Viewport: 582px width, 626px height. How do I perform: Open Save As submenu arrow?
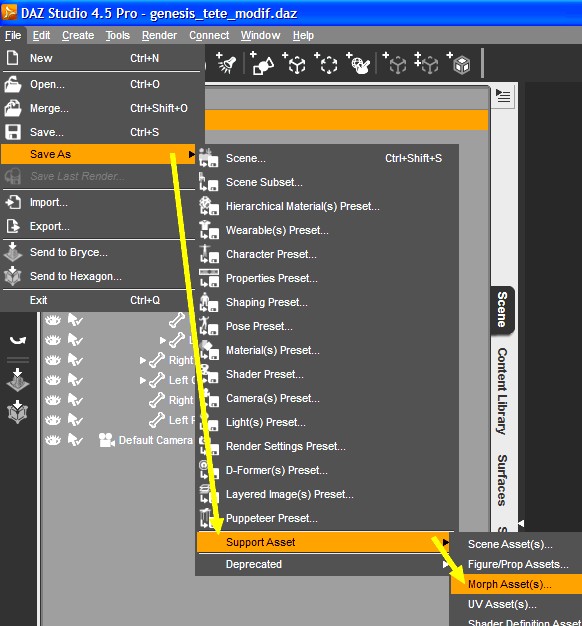tap(192, 154)
